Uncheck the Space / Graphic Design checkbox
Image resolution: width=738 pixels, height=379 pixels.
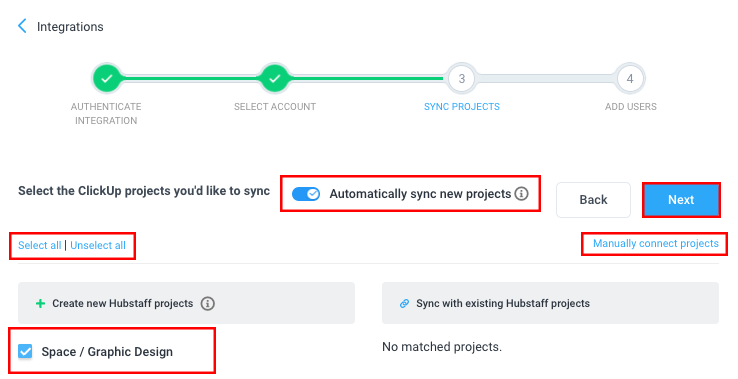(x=25, y=351)
